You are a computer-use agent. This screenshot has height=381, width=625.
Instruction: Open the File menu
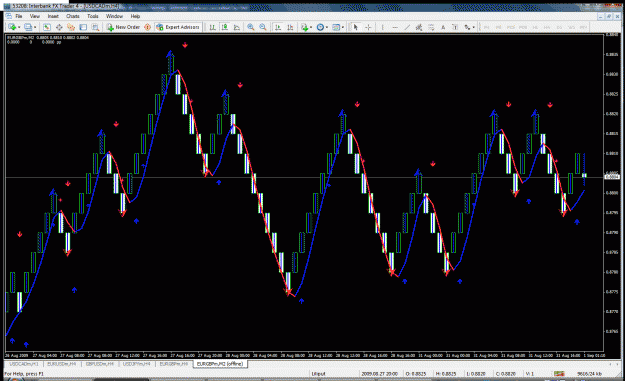pyautogui.click(x=19, y=16)
